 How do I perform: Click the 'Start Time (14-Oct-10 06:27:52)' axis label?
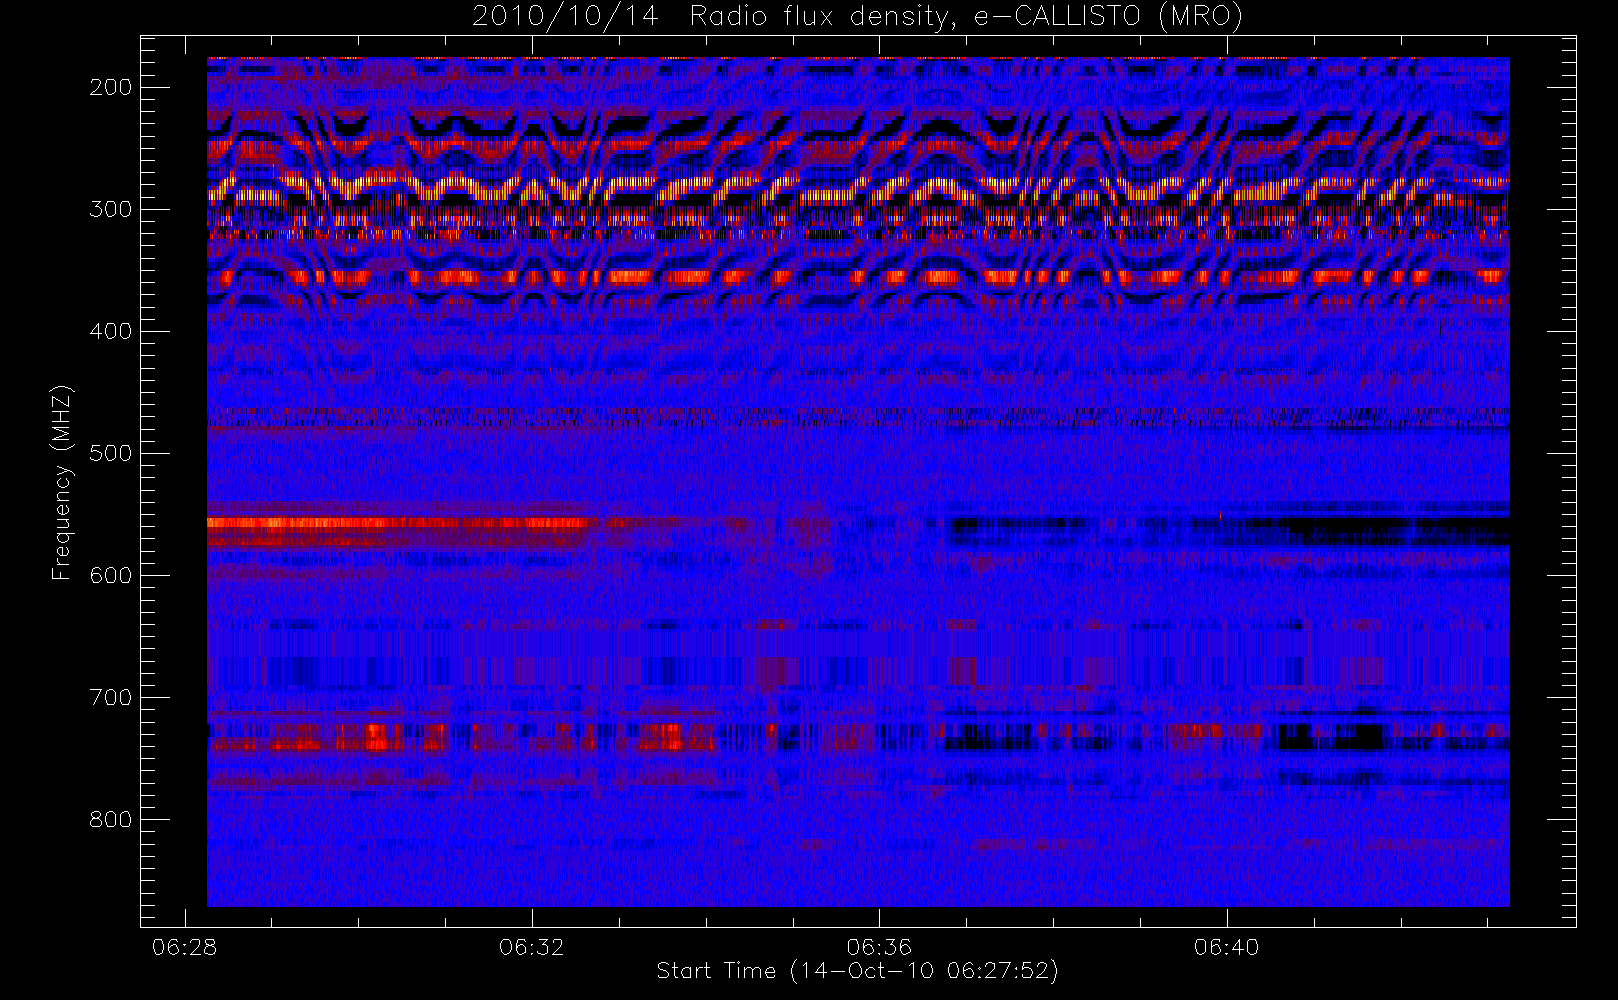[x=857, y=971]
